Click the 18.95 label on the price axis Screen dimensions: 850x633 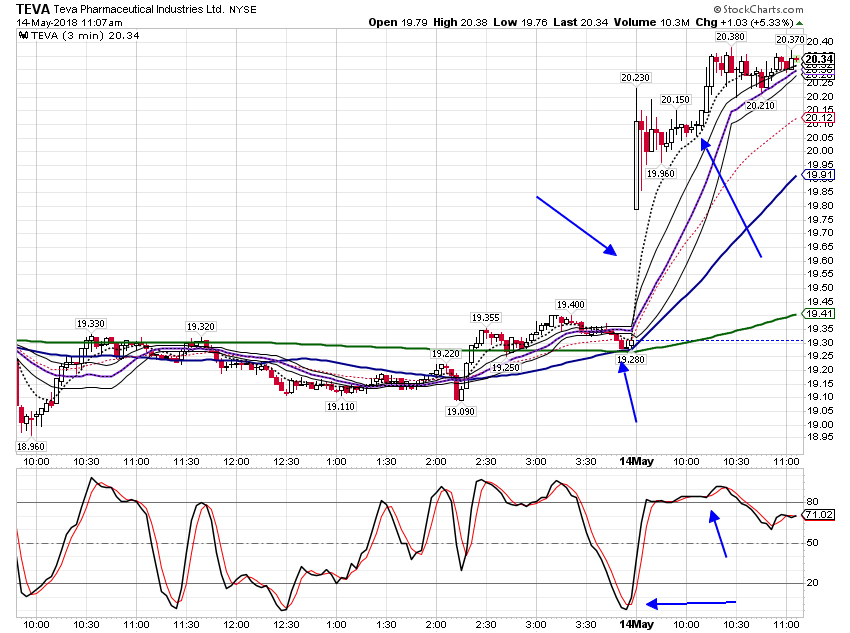[820, 437]
